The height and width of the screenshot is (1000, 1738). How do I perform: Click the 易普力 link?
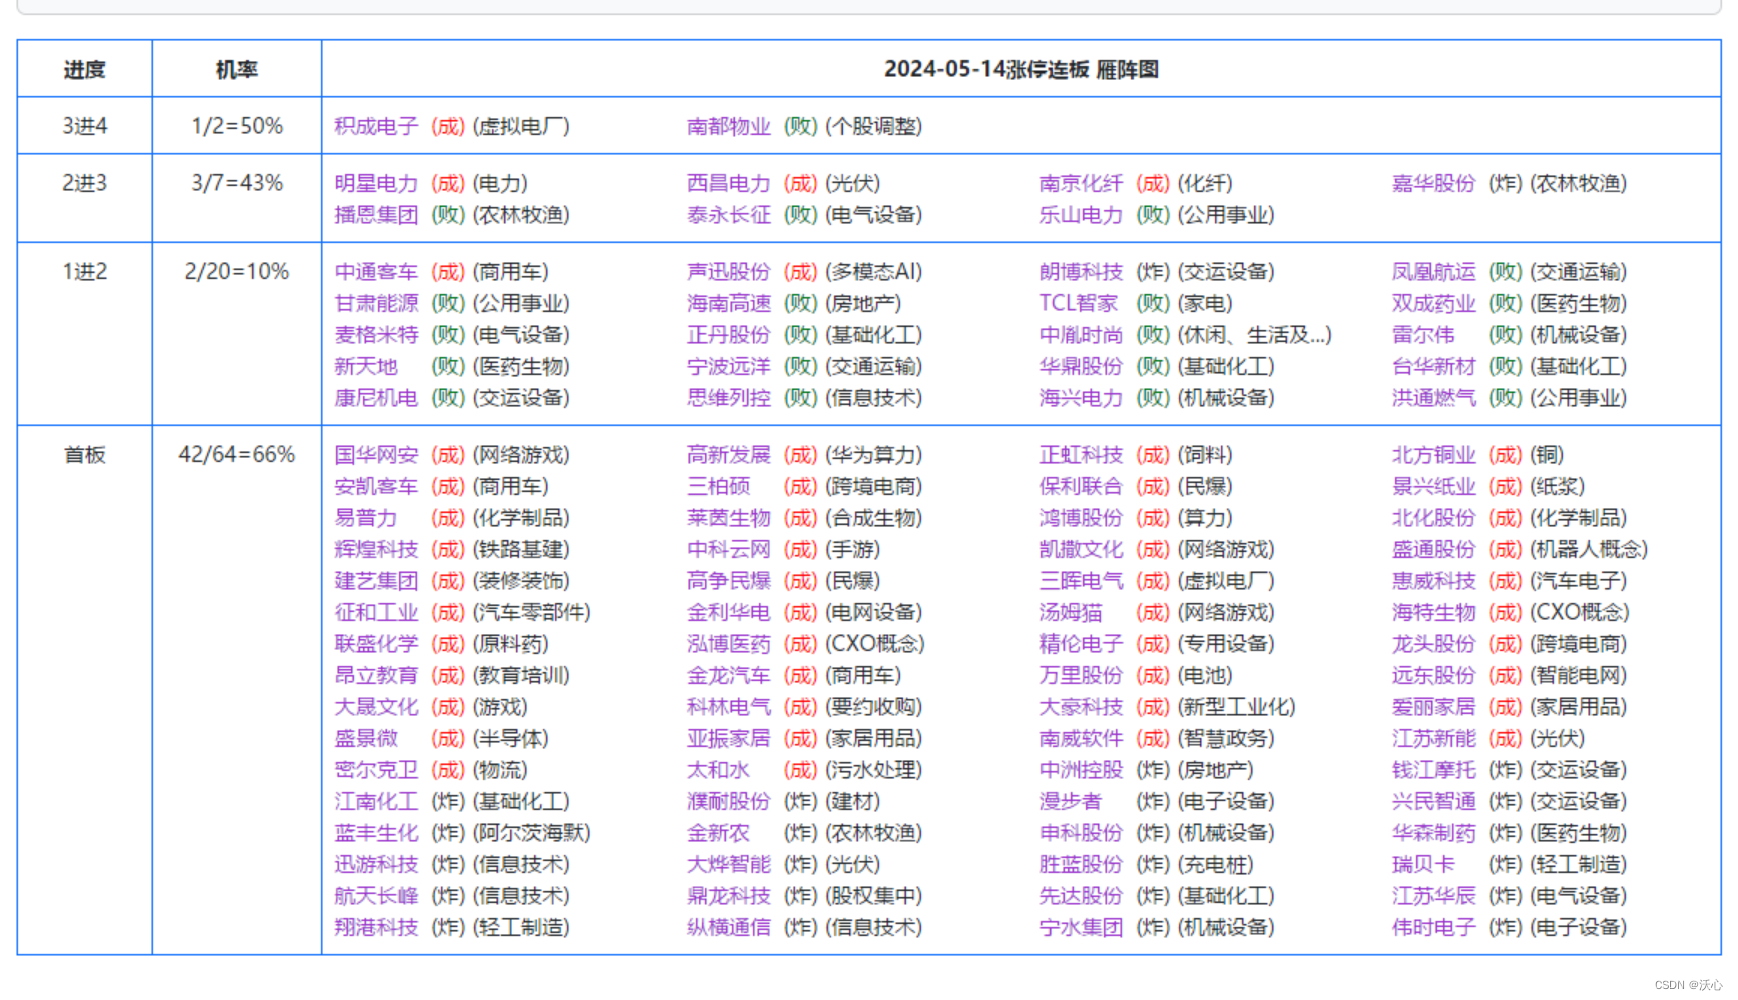(365, 518)
